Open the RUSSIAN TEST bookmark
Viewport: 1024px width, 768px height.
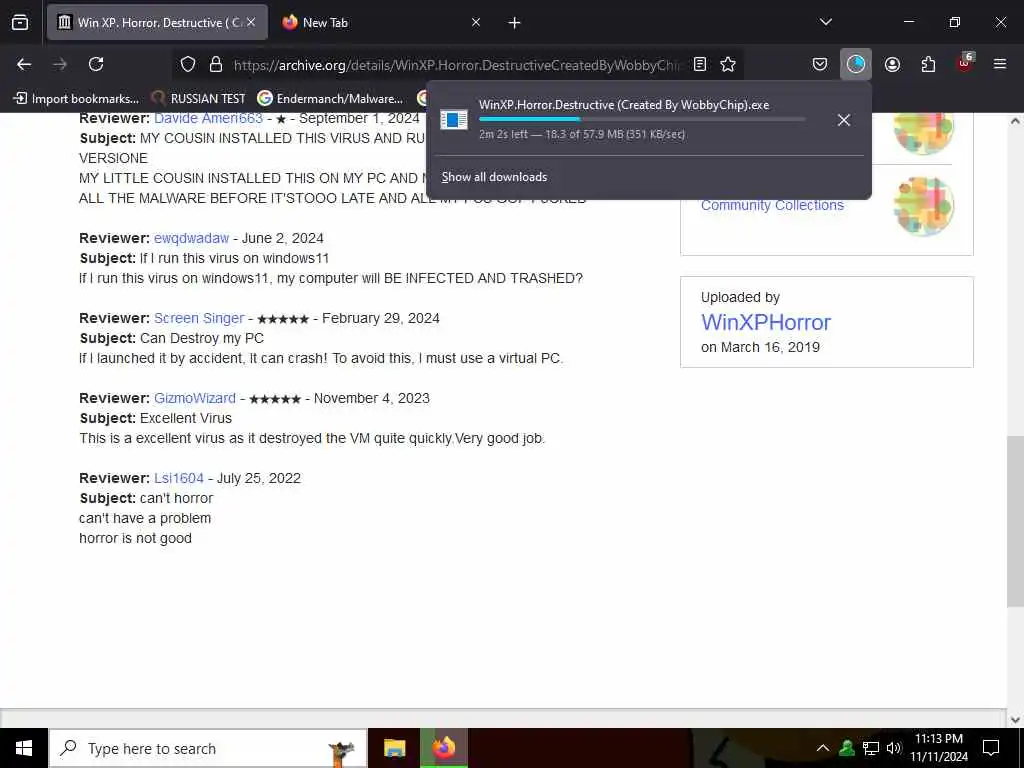pyautogui.click(x=199, y=99)
